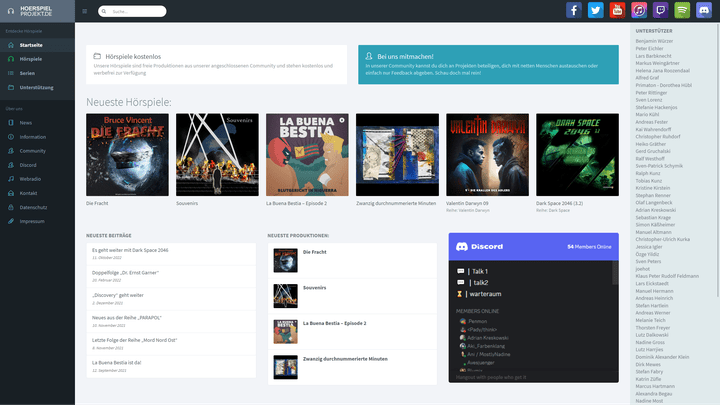Click the Information sidebar icon
The image size is (720, 405).
(x=11, y=137)
